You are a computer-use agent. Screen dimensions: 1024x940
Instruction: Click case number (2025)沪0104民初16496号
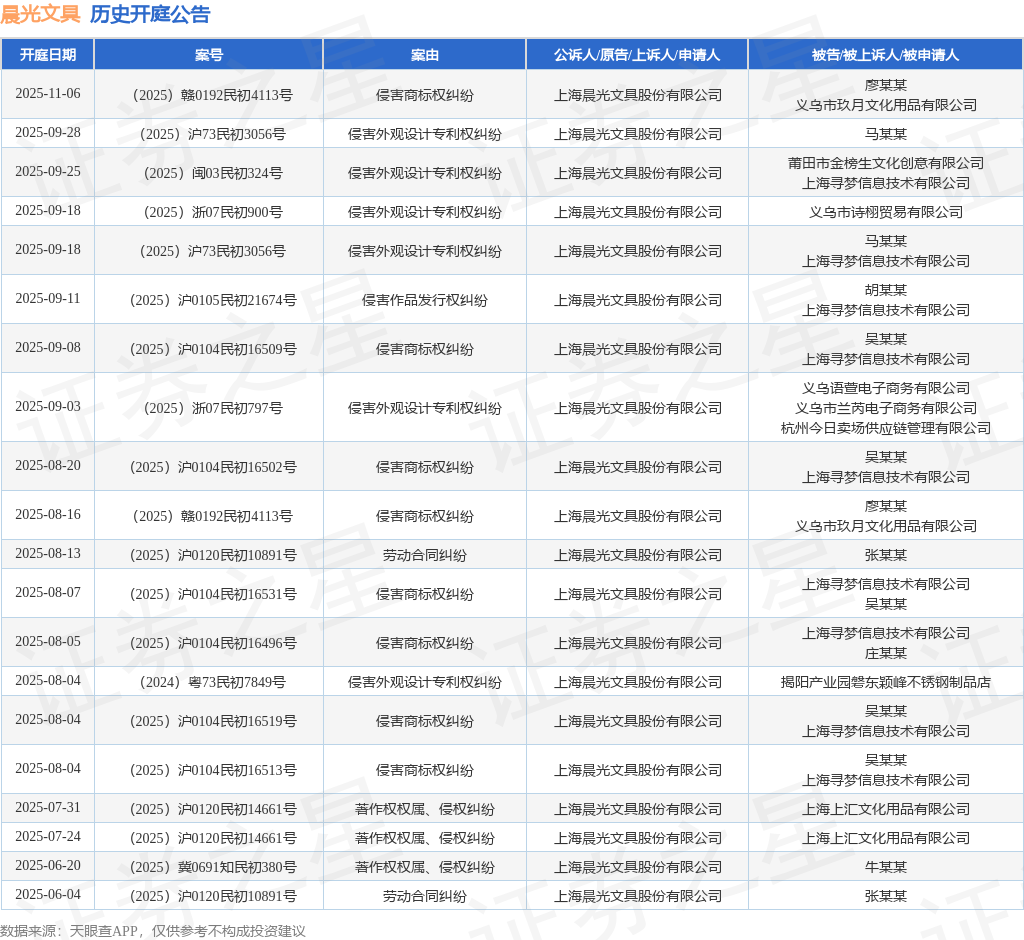213,643
